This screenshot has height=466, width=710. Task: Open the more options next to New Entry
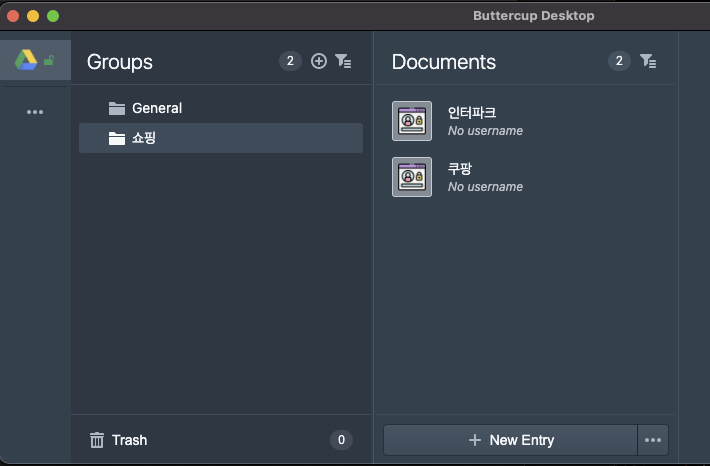click(x=652, y=440)
